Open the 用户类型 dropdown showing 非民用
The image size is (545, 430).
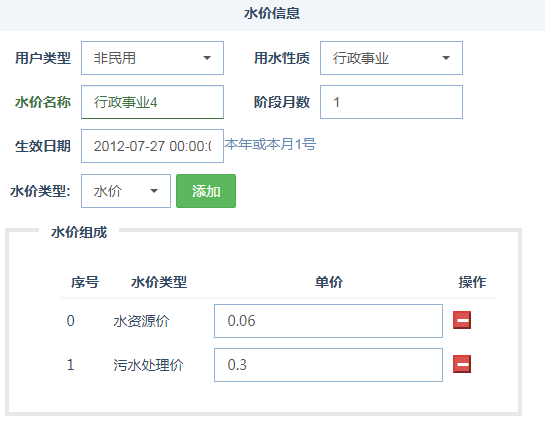point(152,58)
